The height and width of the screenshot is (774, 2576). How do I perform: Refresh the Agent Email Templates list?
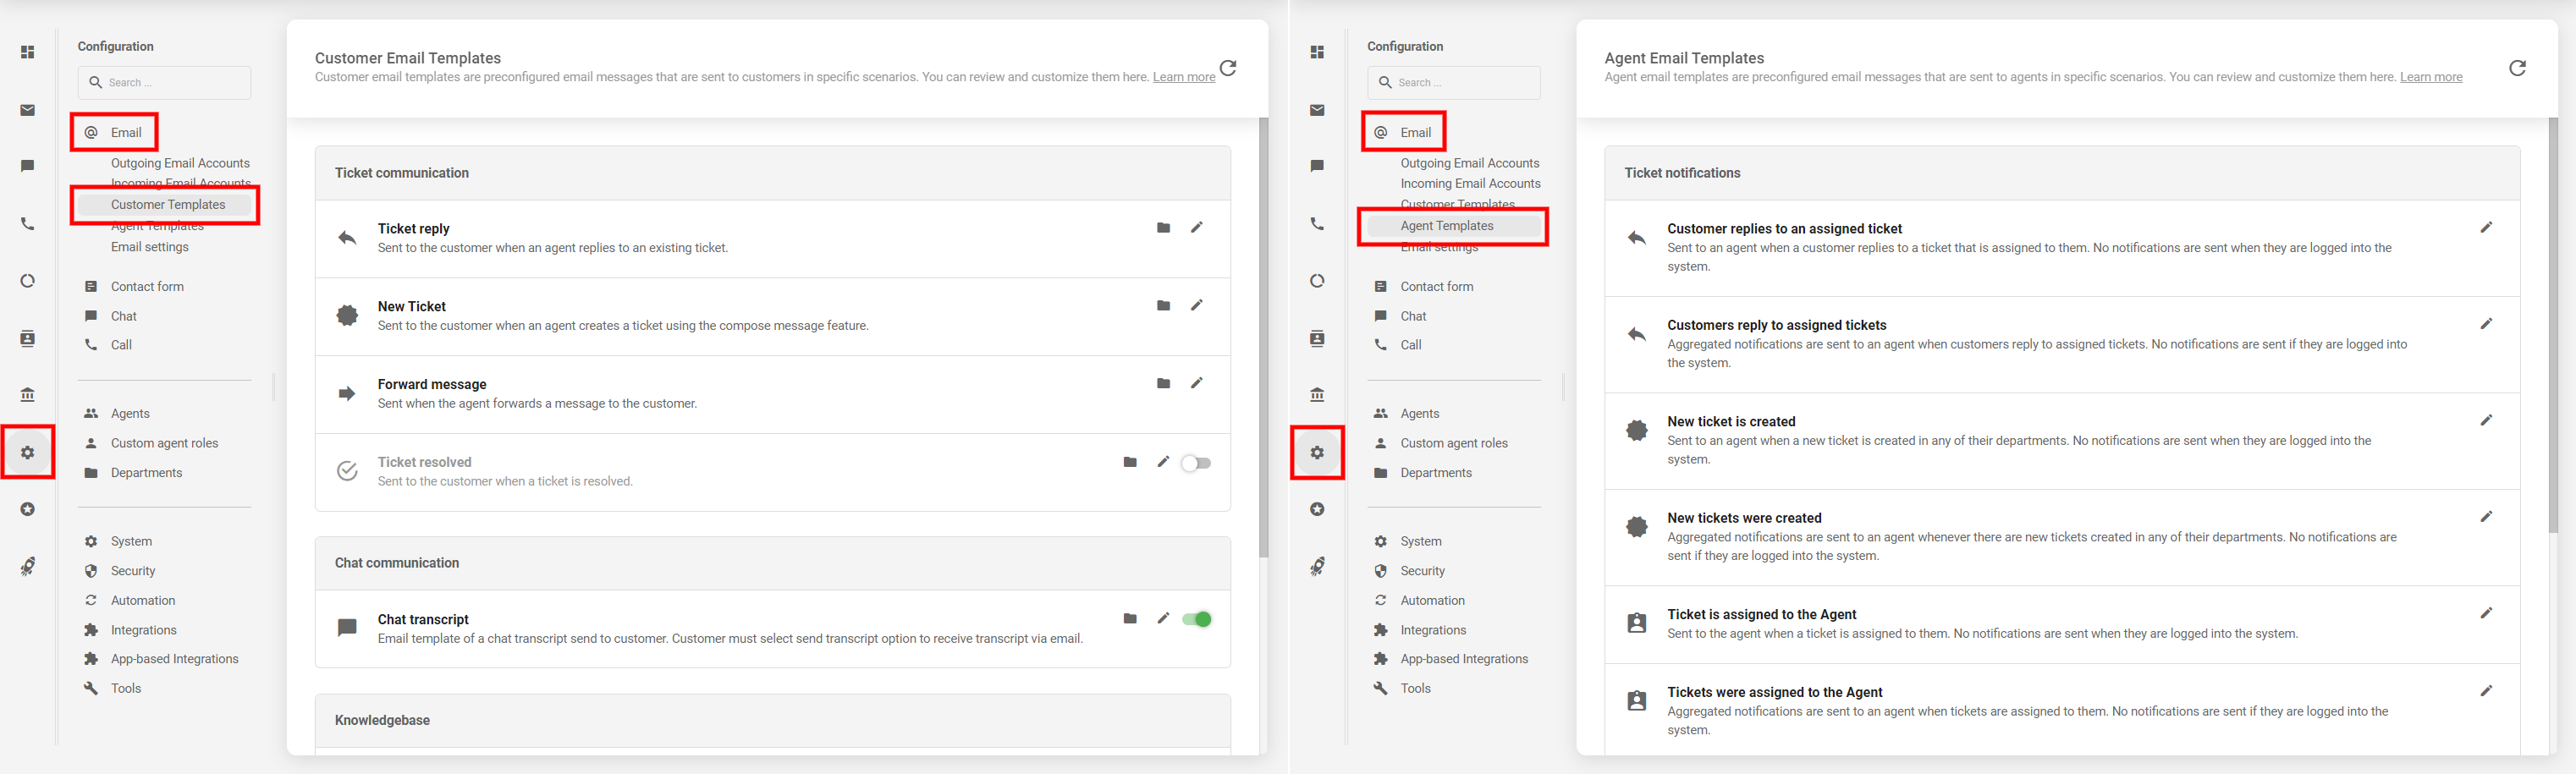point(2517,68)
